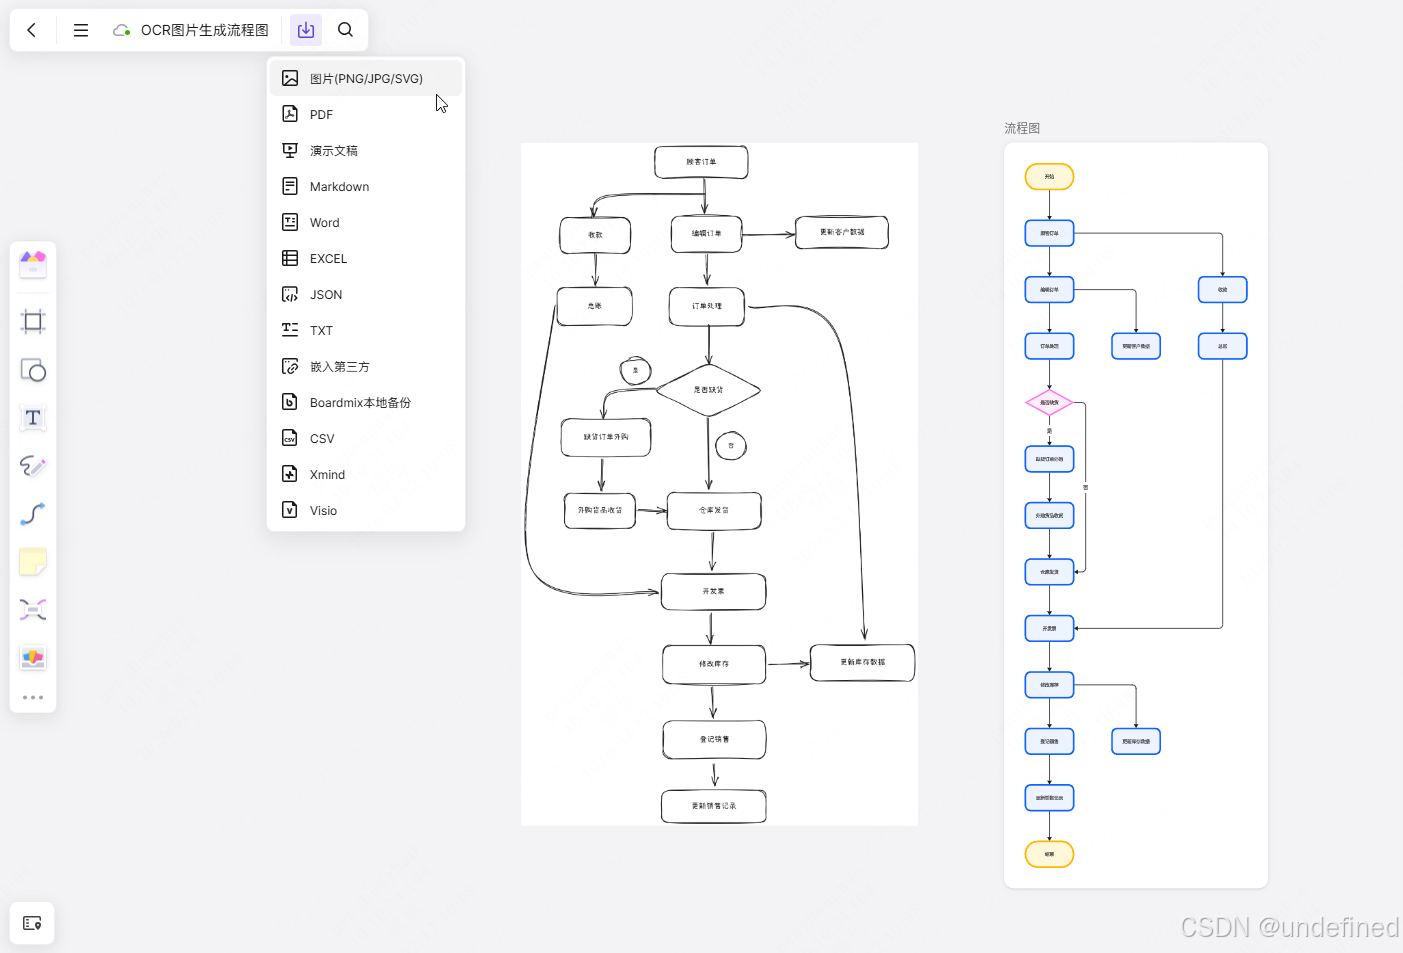Viewport: 1403px width, 953px height.
Task: Select the hand-drawn flowchart image
Action: click(719, 484)
